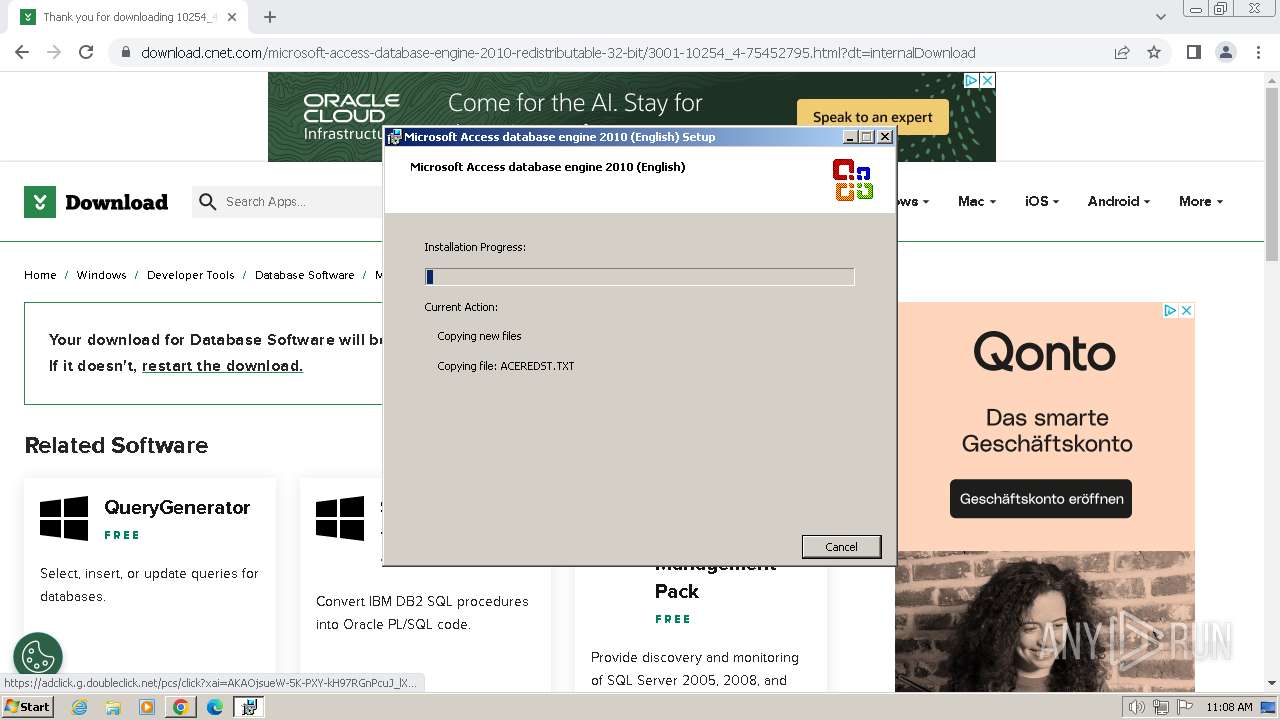Screen dimensions: 1280x720
Task: Close the Oracle Cloud banner ad
Action: pyautogui.click(x=987, y=80)
